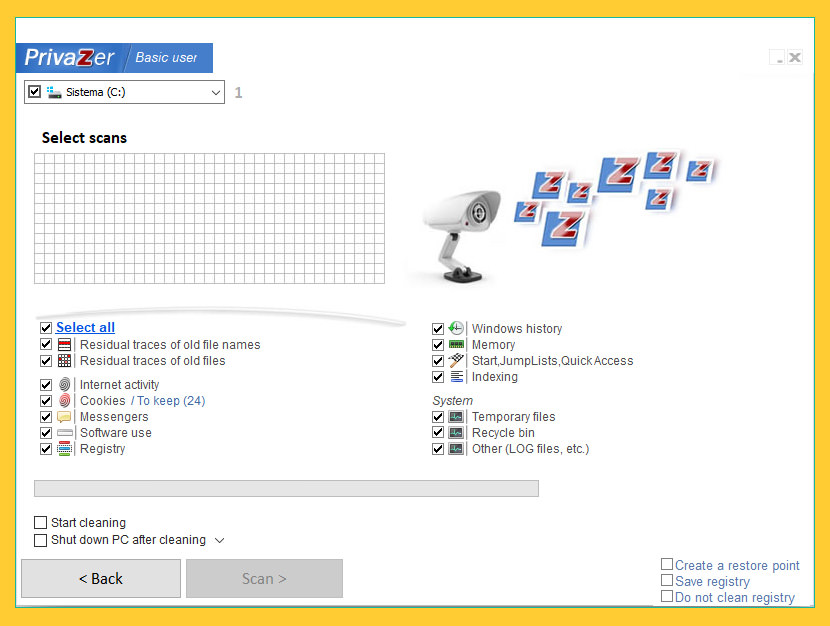830x626 pixels.
Task: Open the cookies To keep (24) list
Action: coord(169,400)
